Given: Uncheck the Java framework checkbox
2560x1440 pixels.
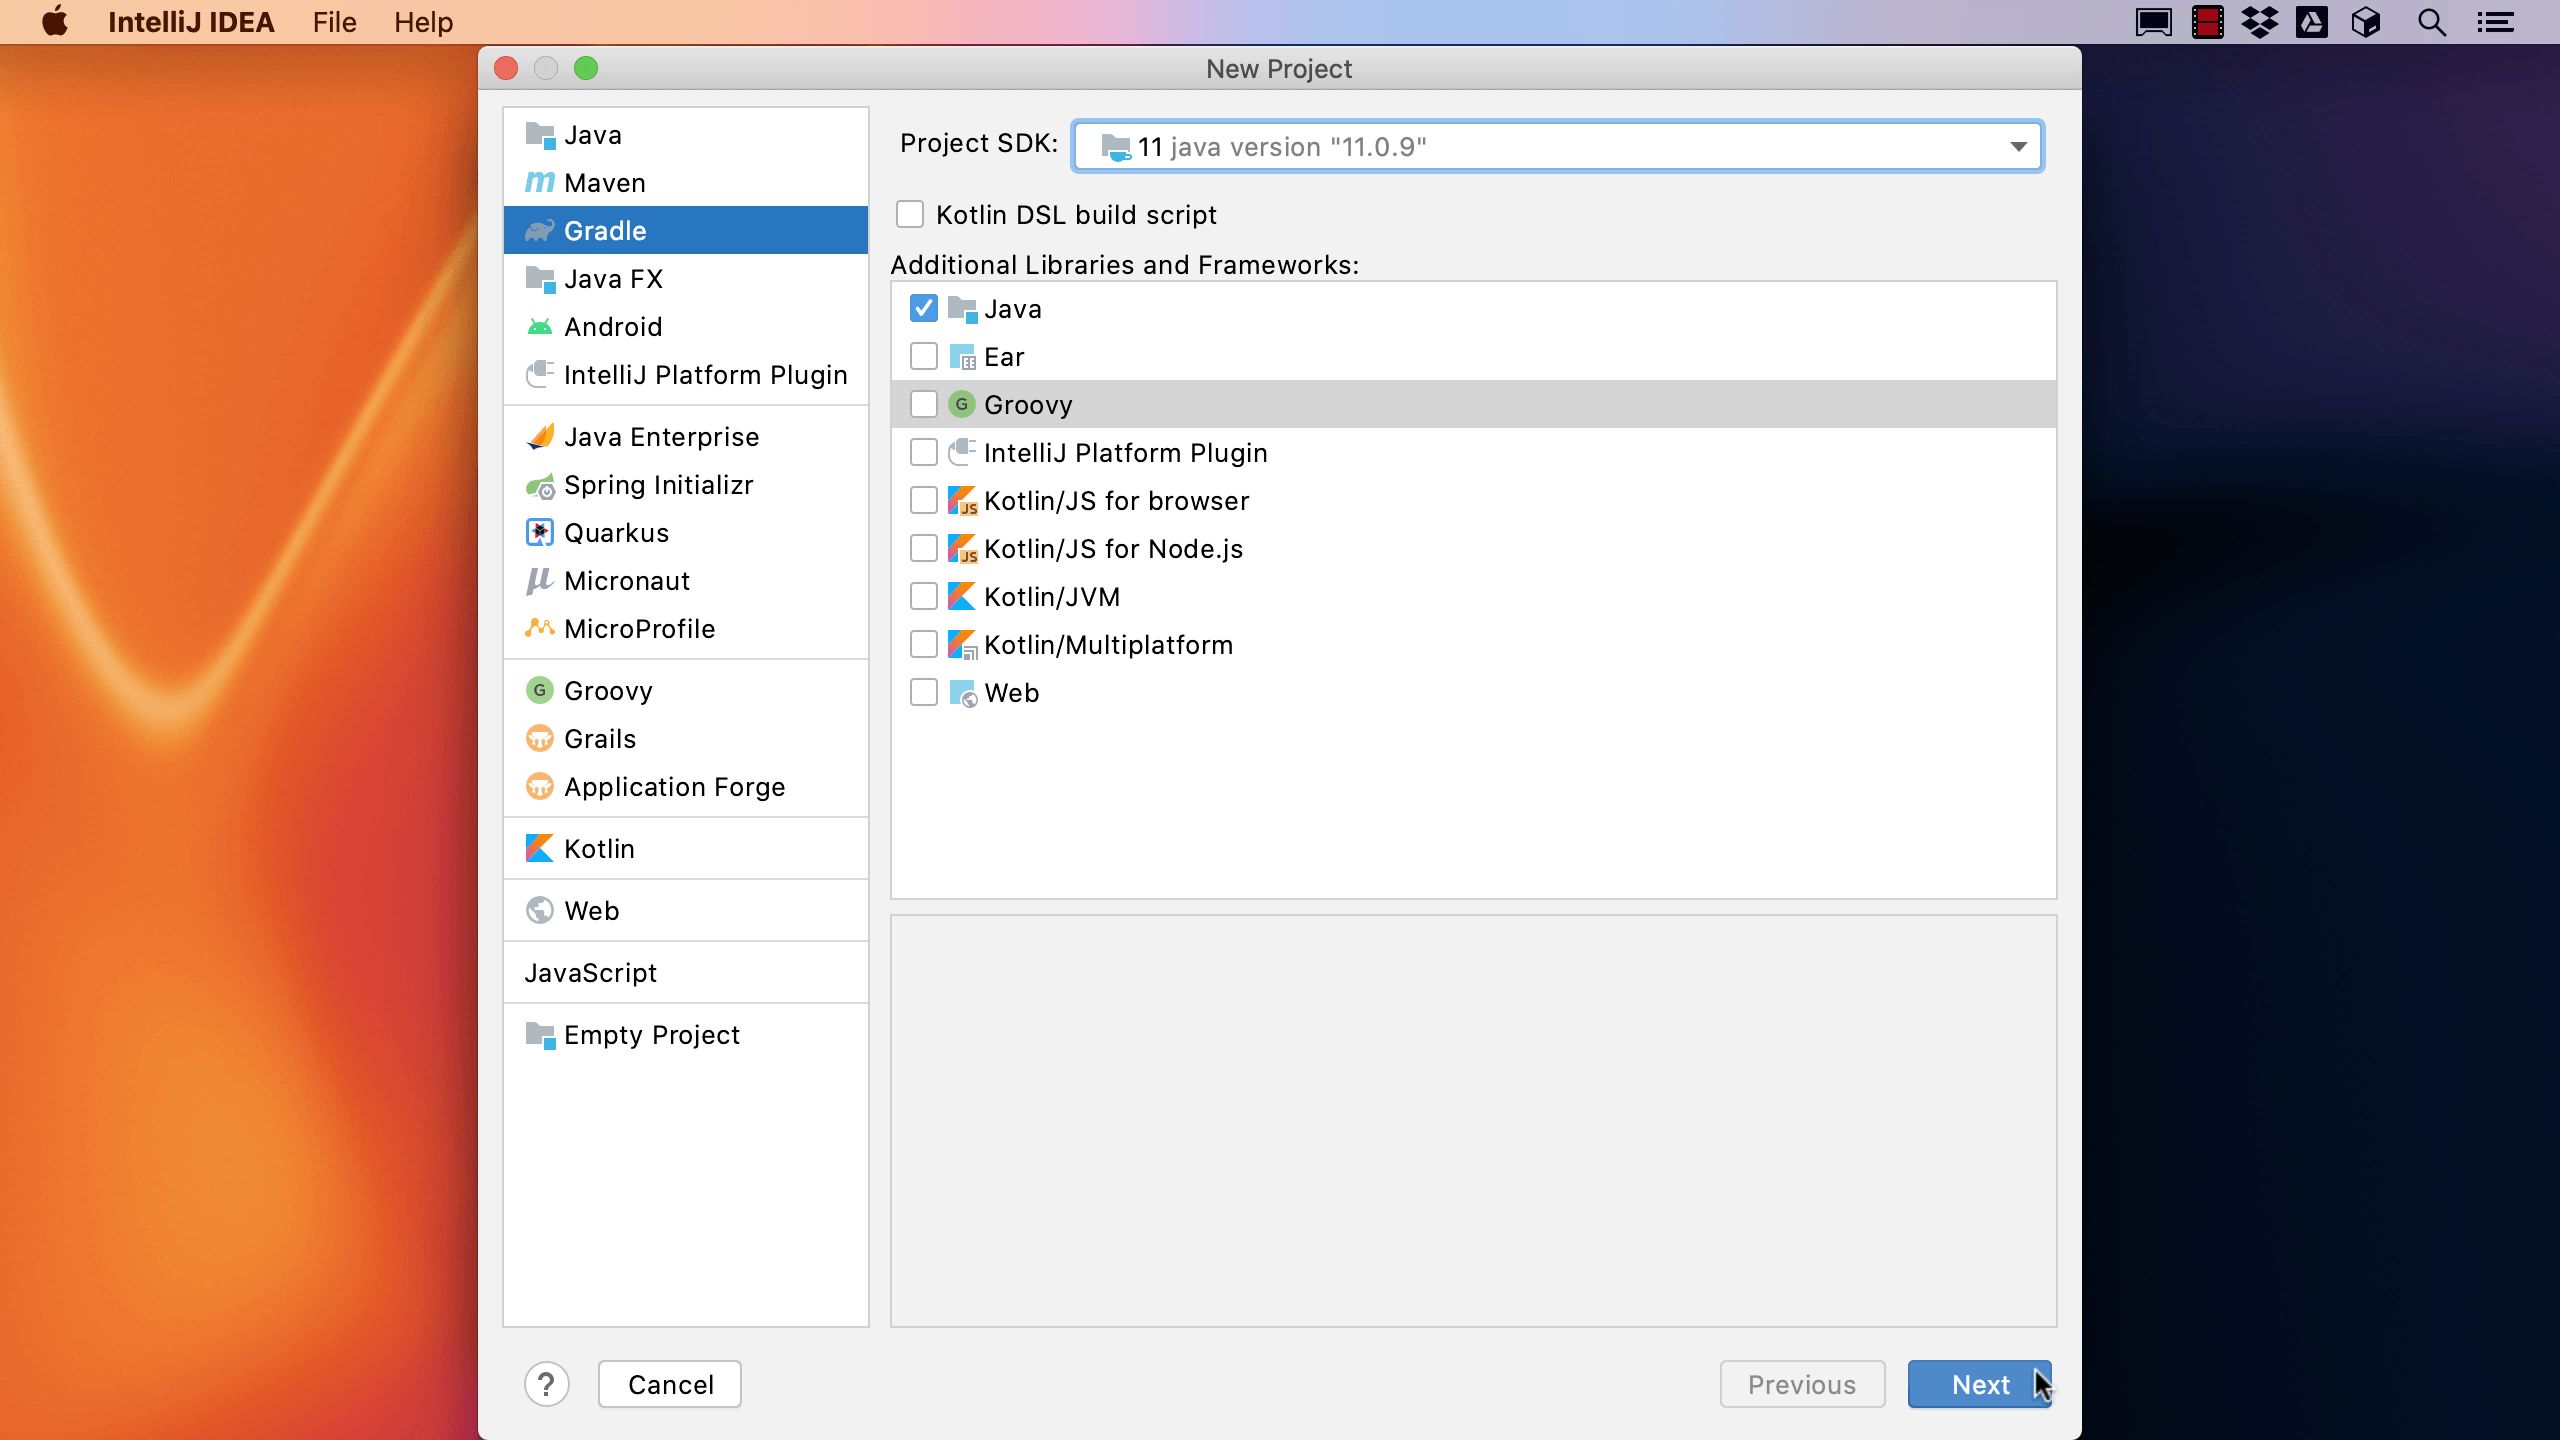Looking at the screenshot, I should pyautogui.click(x=923, y=309).
